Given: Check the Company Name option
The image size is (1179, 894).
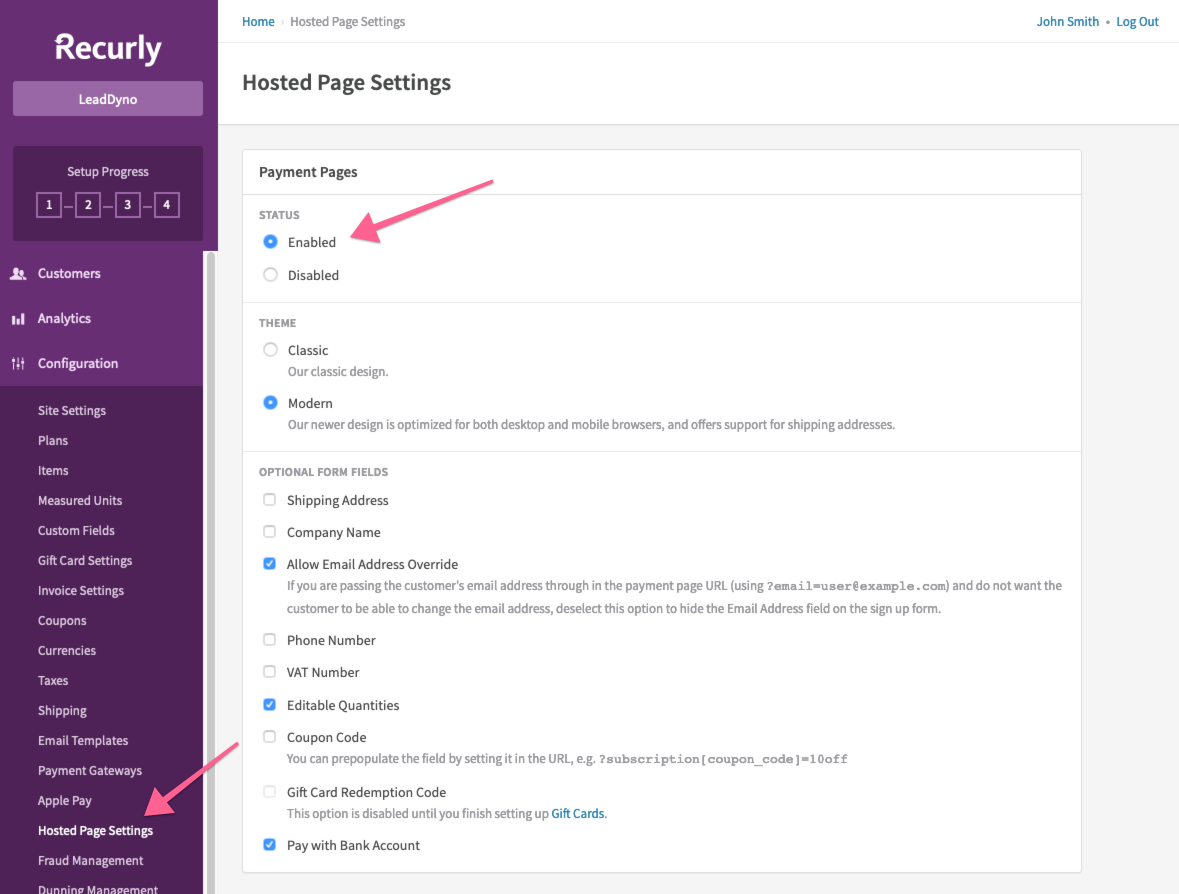Looking at the screenshot, I should tap(269, 531).
